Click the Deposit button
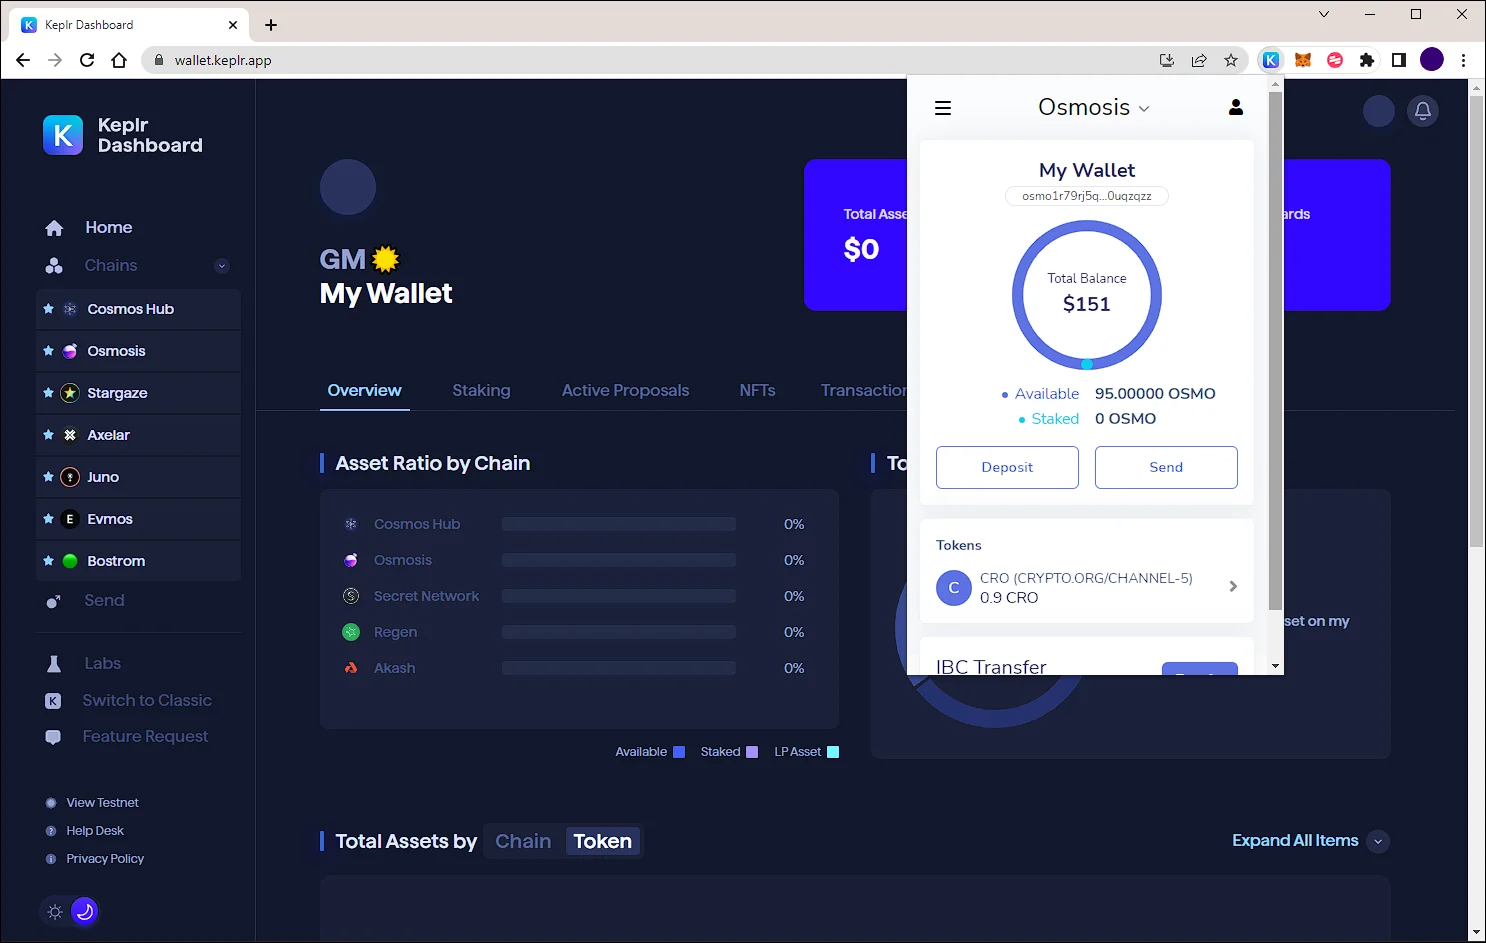 pyautogui.click(x=1007, y=467)
